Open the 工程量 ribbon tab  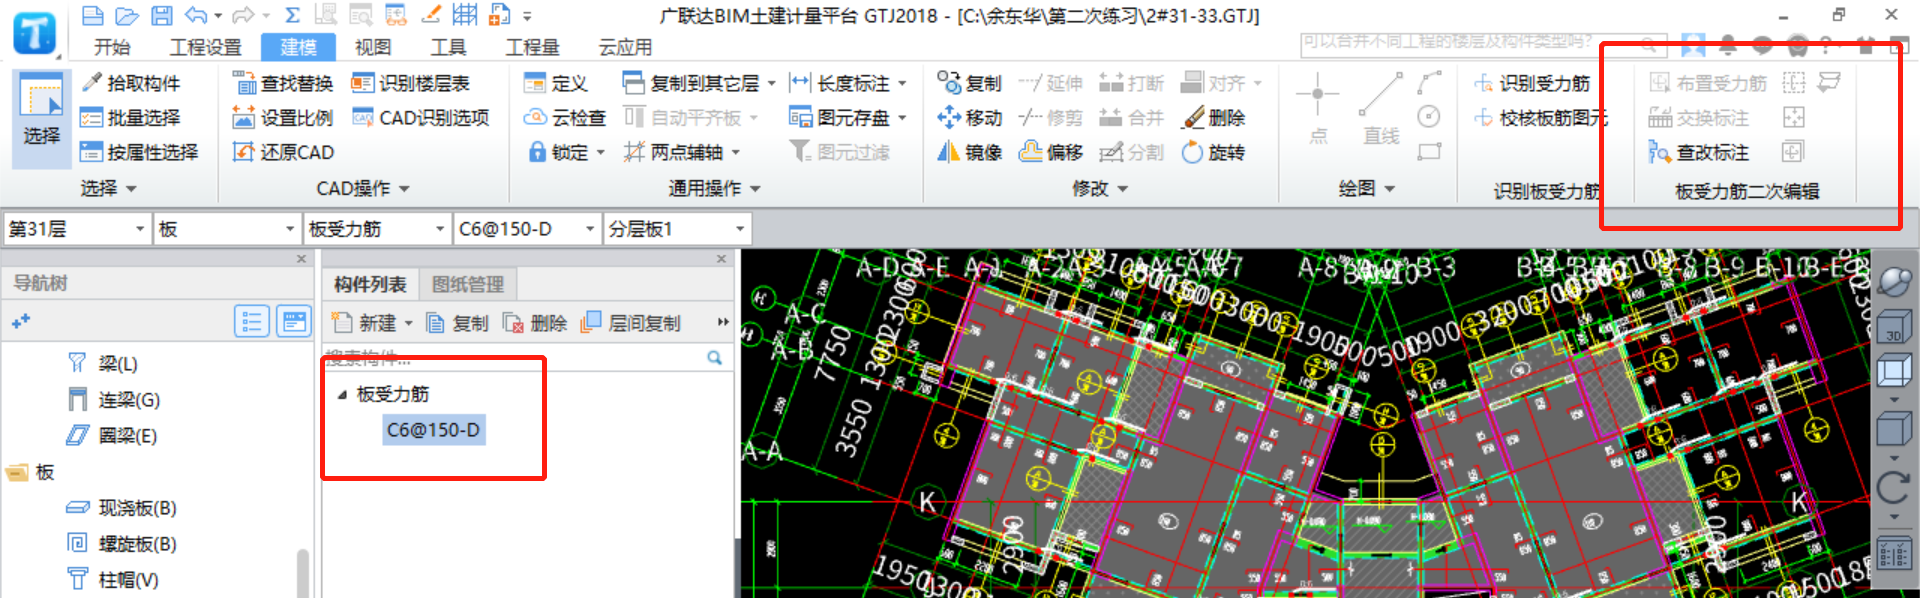532,47
